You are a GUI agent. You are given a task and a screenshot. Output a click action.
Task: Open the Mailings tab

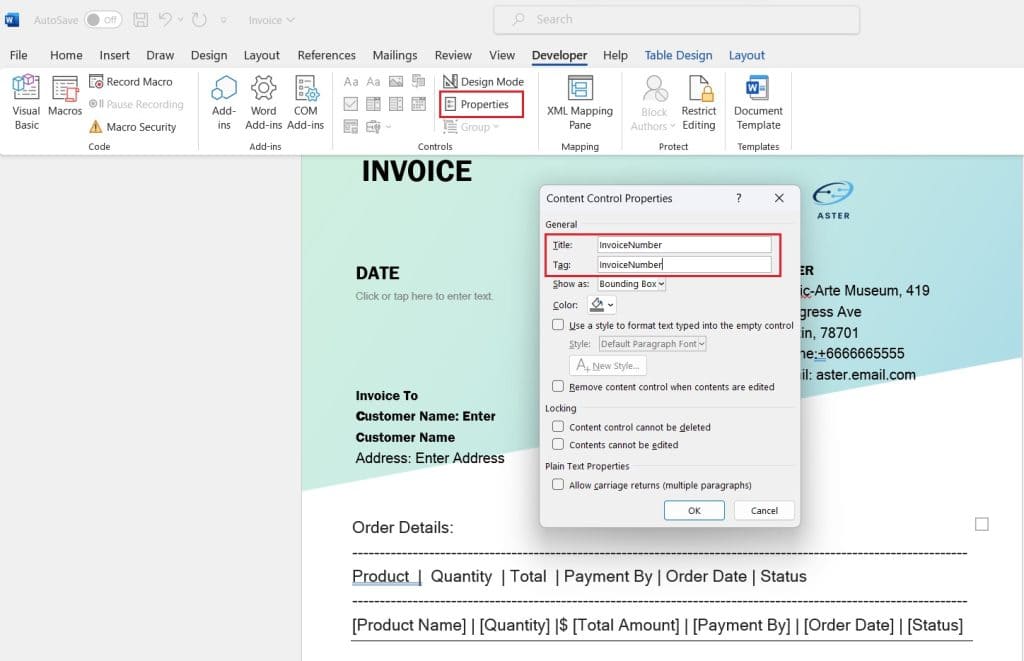394,56
